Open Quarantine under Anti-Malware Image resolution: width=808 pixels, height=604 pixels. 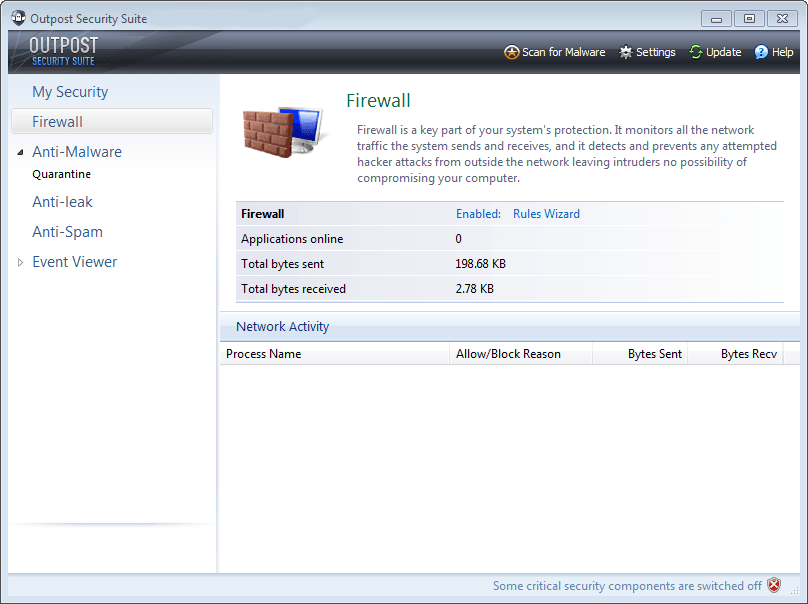click(61, 174)
